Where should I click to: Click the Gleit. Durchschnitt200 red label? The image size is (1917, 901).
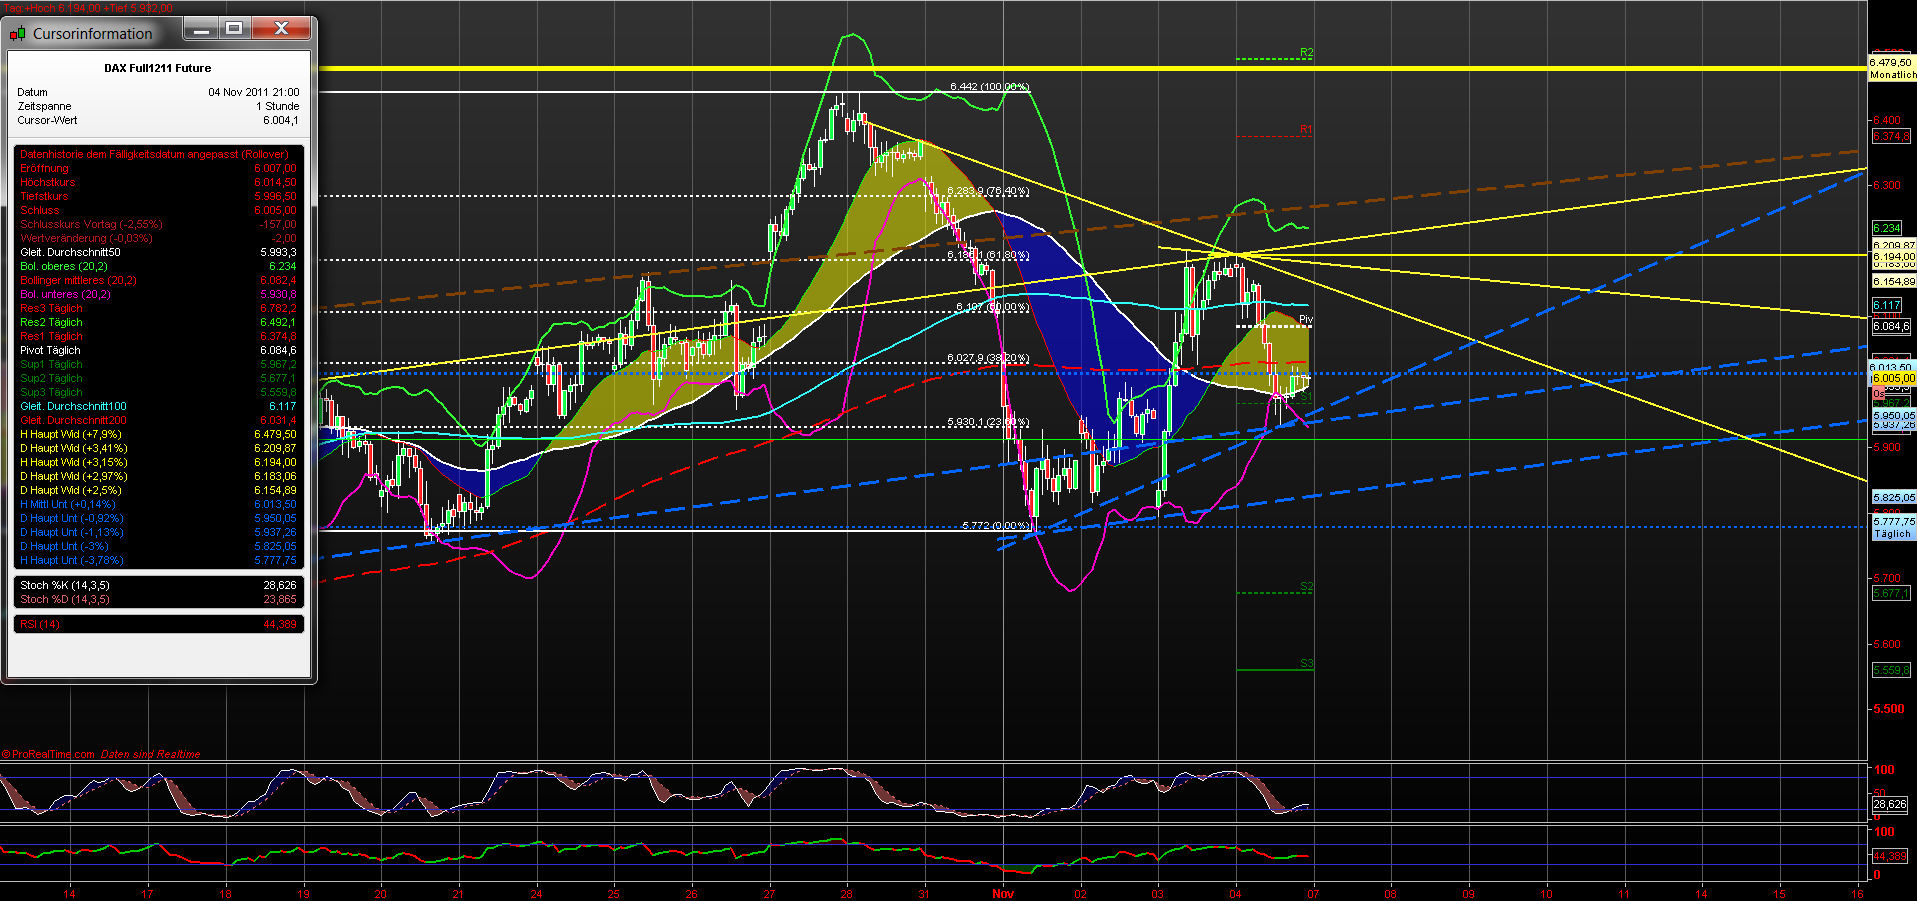(x=72, y=420)
